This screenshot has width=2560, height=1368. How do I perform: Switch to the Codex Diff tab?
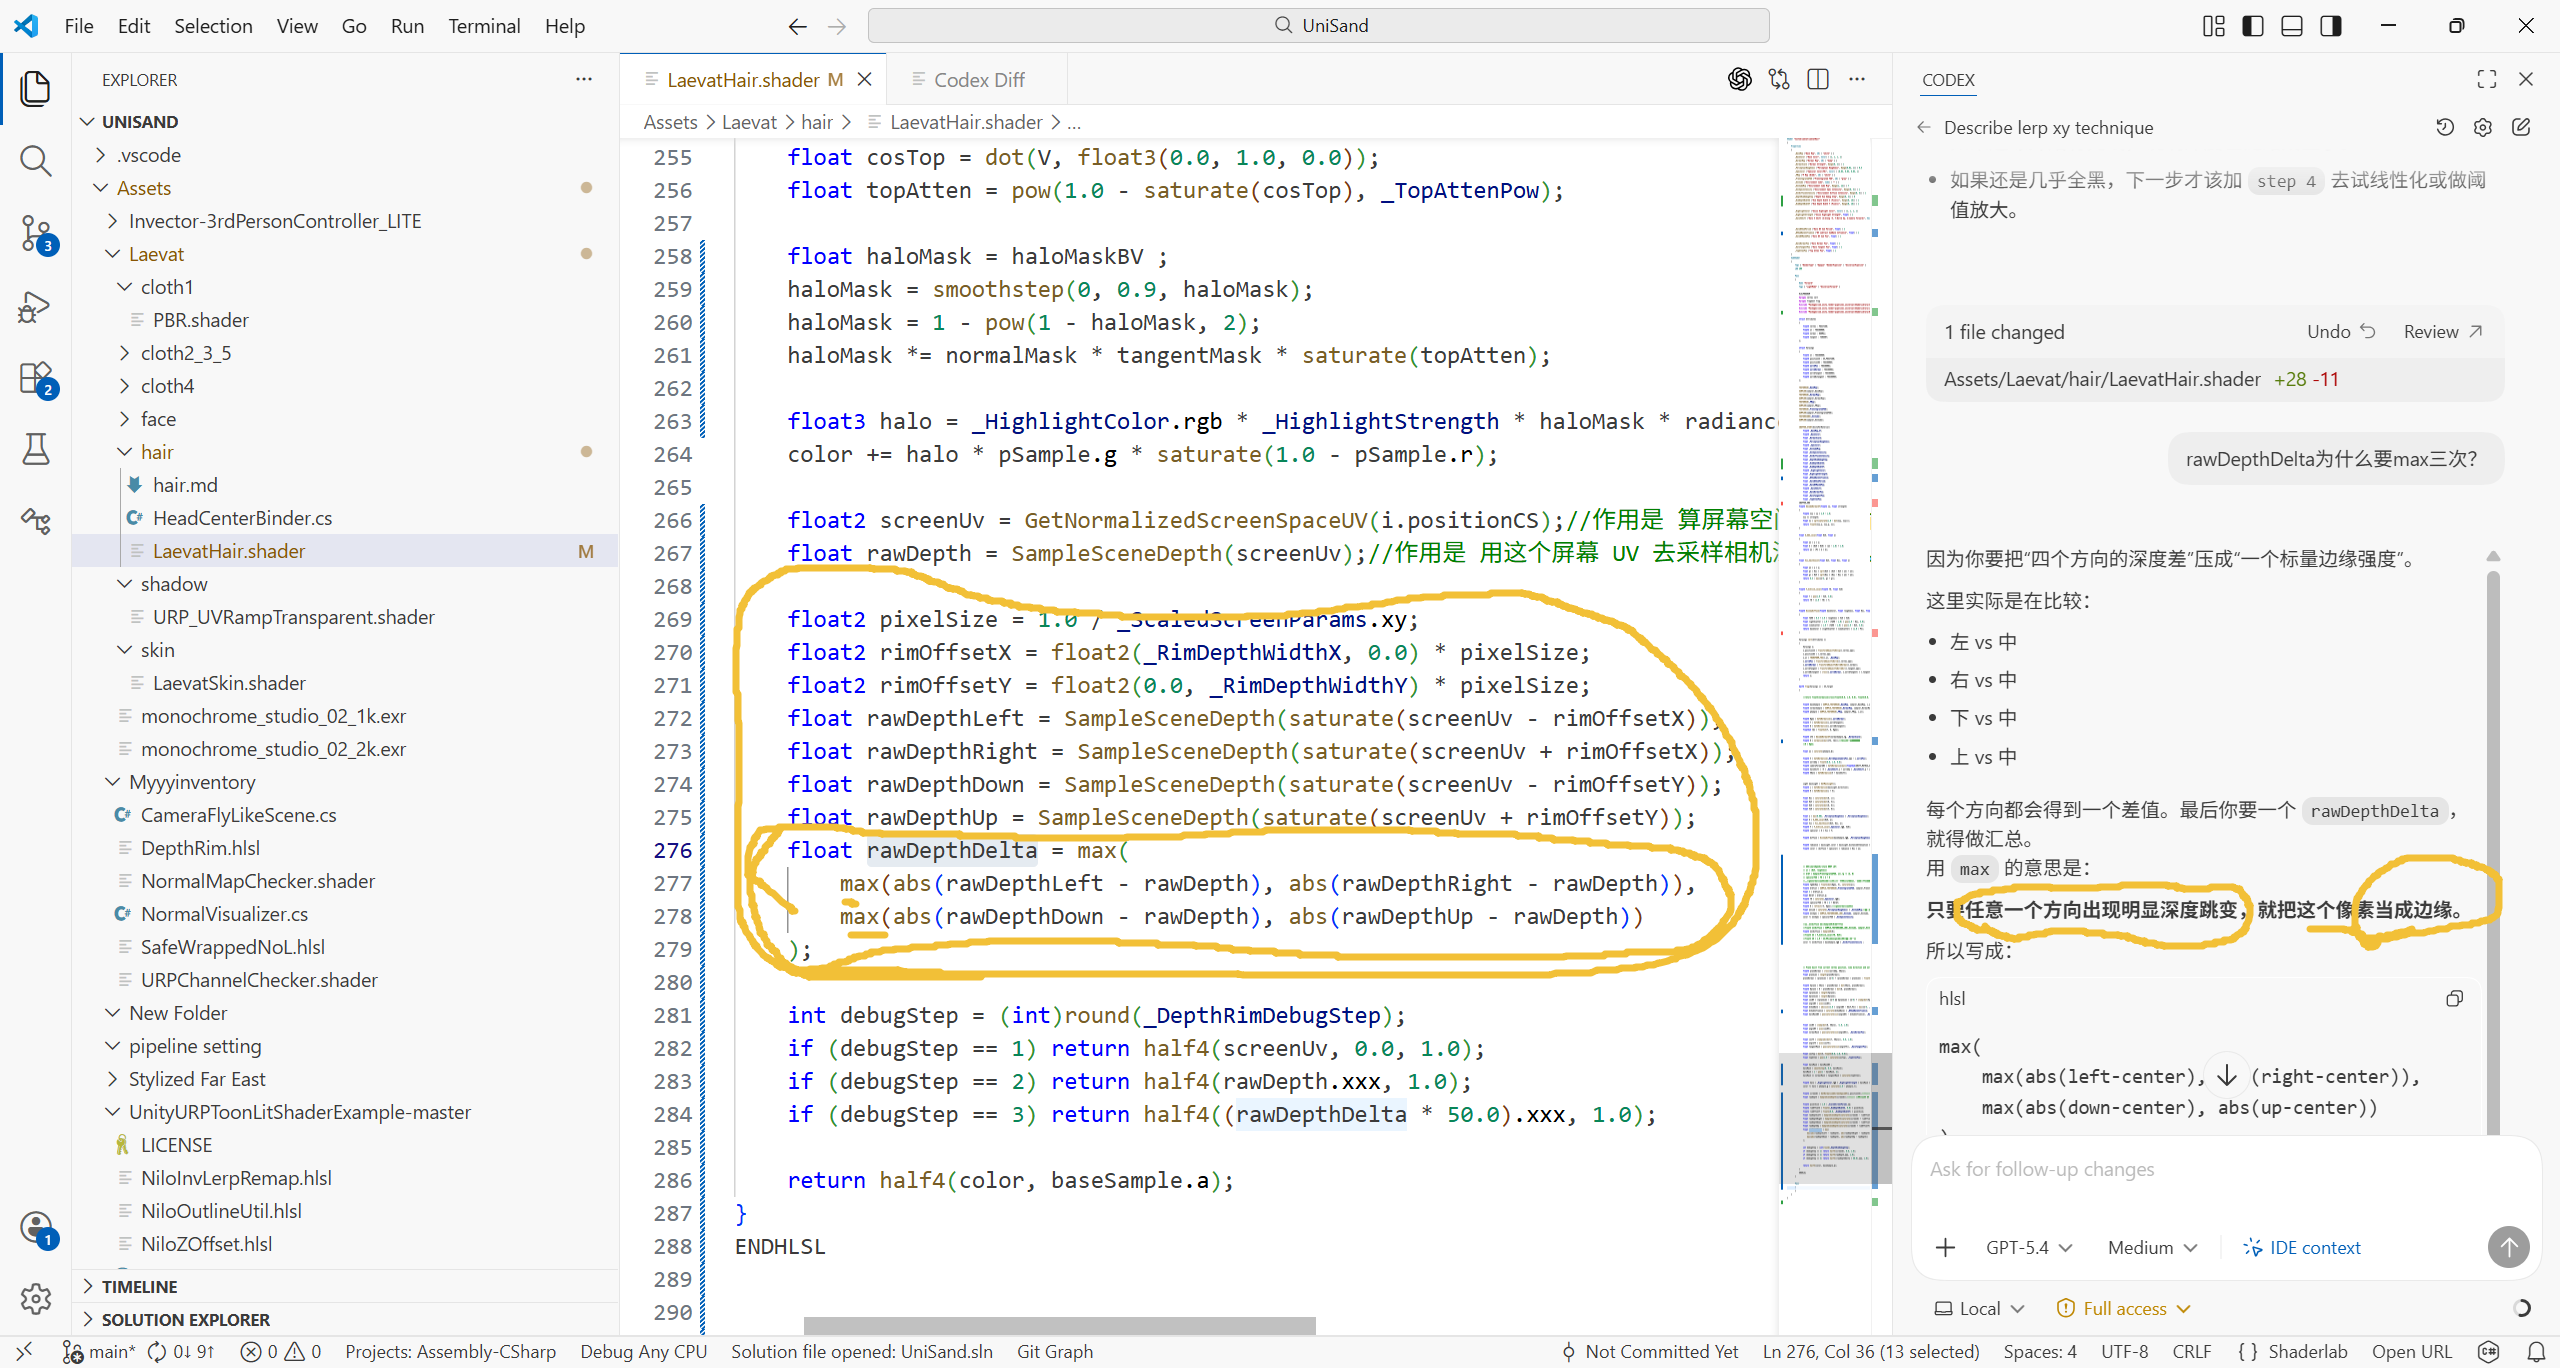[978, 79]
